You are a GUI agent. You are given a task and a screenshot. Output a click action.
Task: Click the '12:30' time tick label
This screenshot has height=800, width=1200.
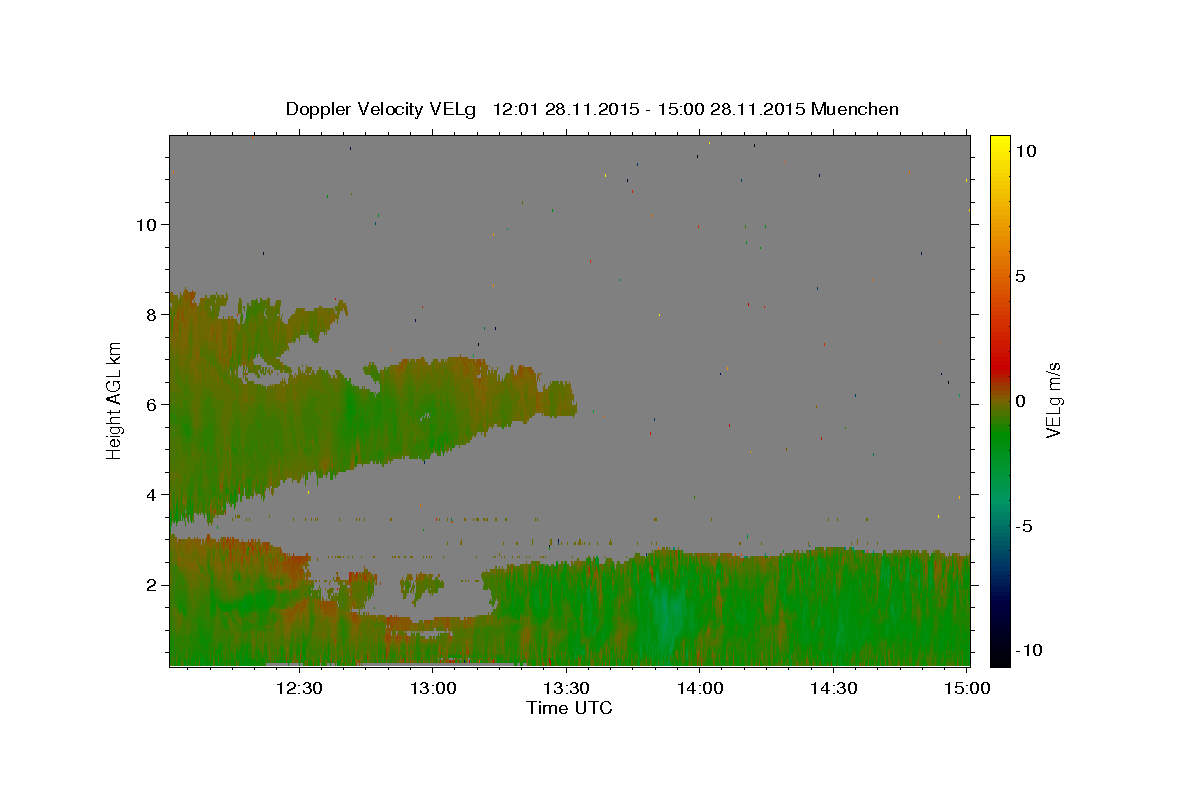299,688
